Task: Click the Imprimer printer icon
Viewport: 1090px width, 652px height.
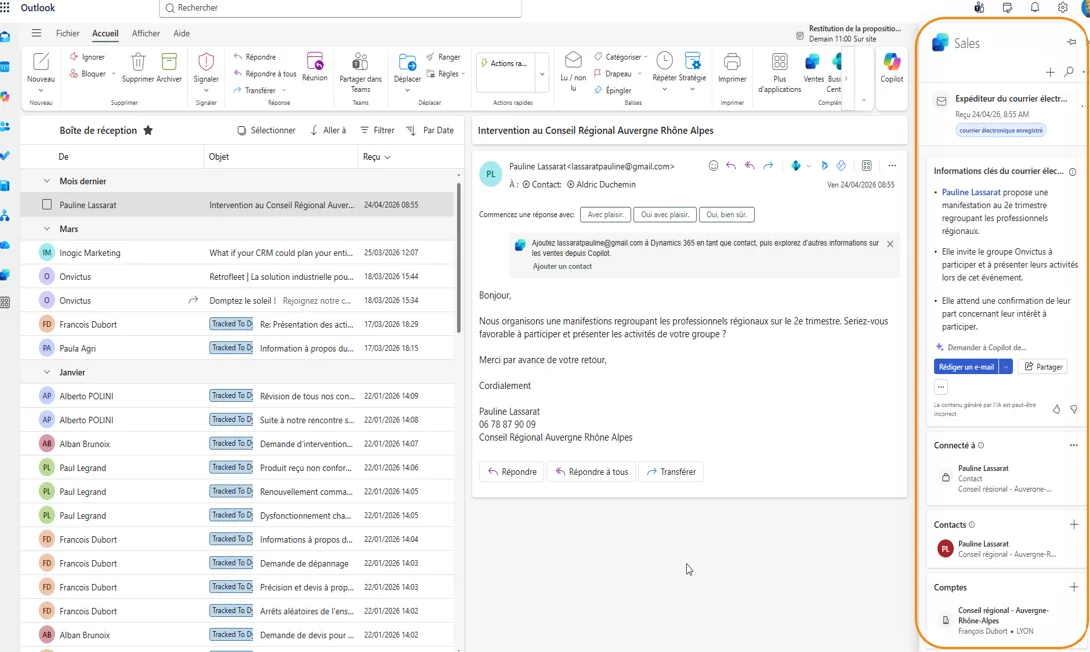Action: [x=732, y=62]
